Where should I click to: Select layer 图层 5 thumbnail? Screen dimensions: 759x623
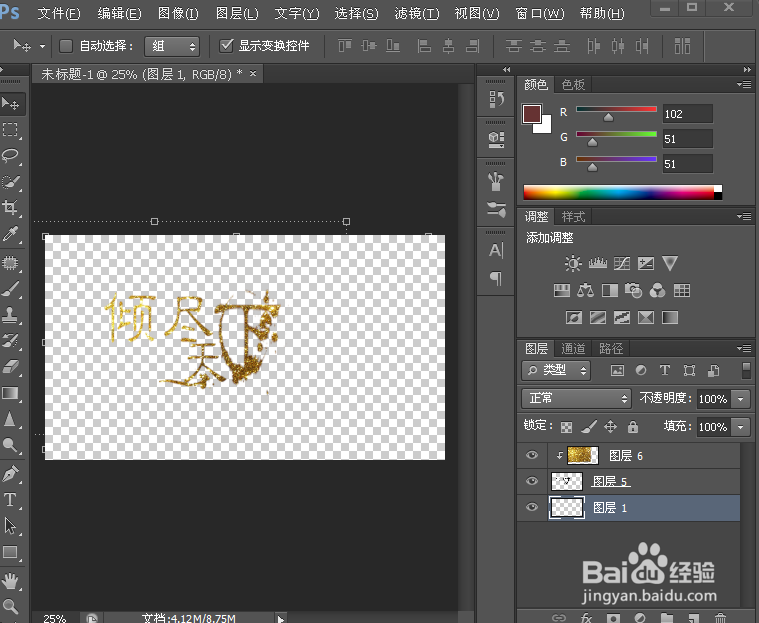(567, 481)
